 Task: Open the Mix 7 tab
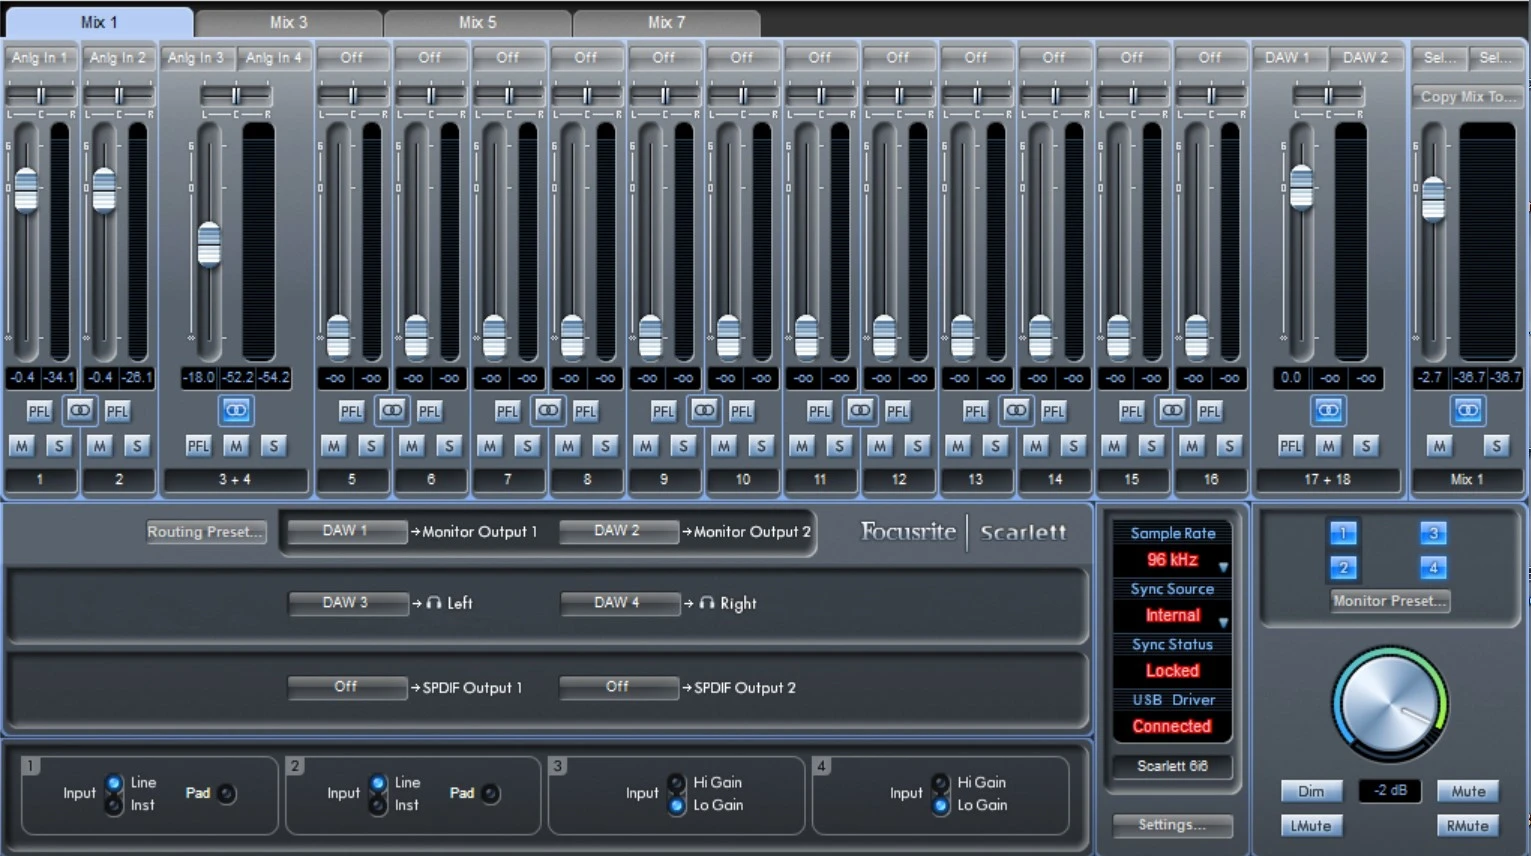(x=666, y=22)
